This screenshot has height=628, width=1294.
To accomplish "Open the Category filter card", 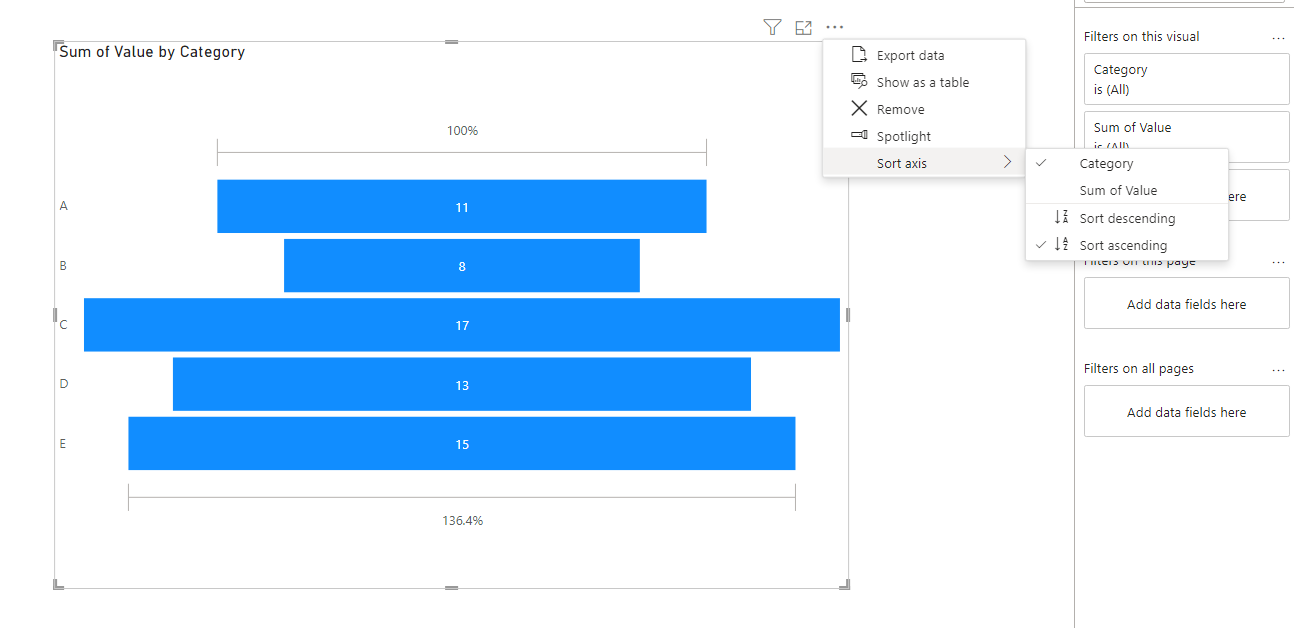I will tap(1186, 79).
